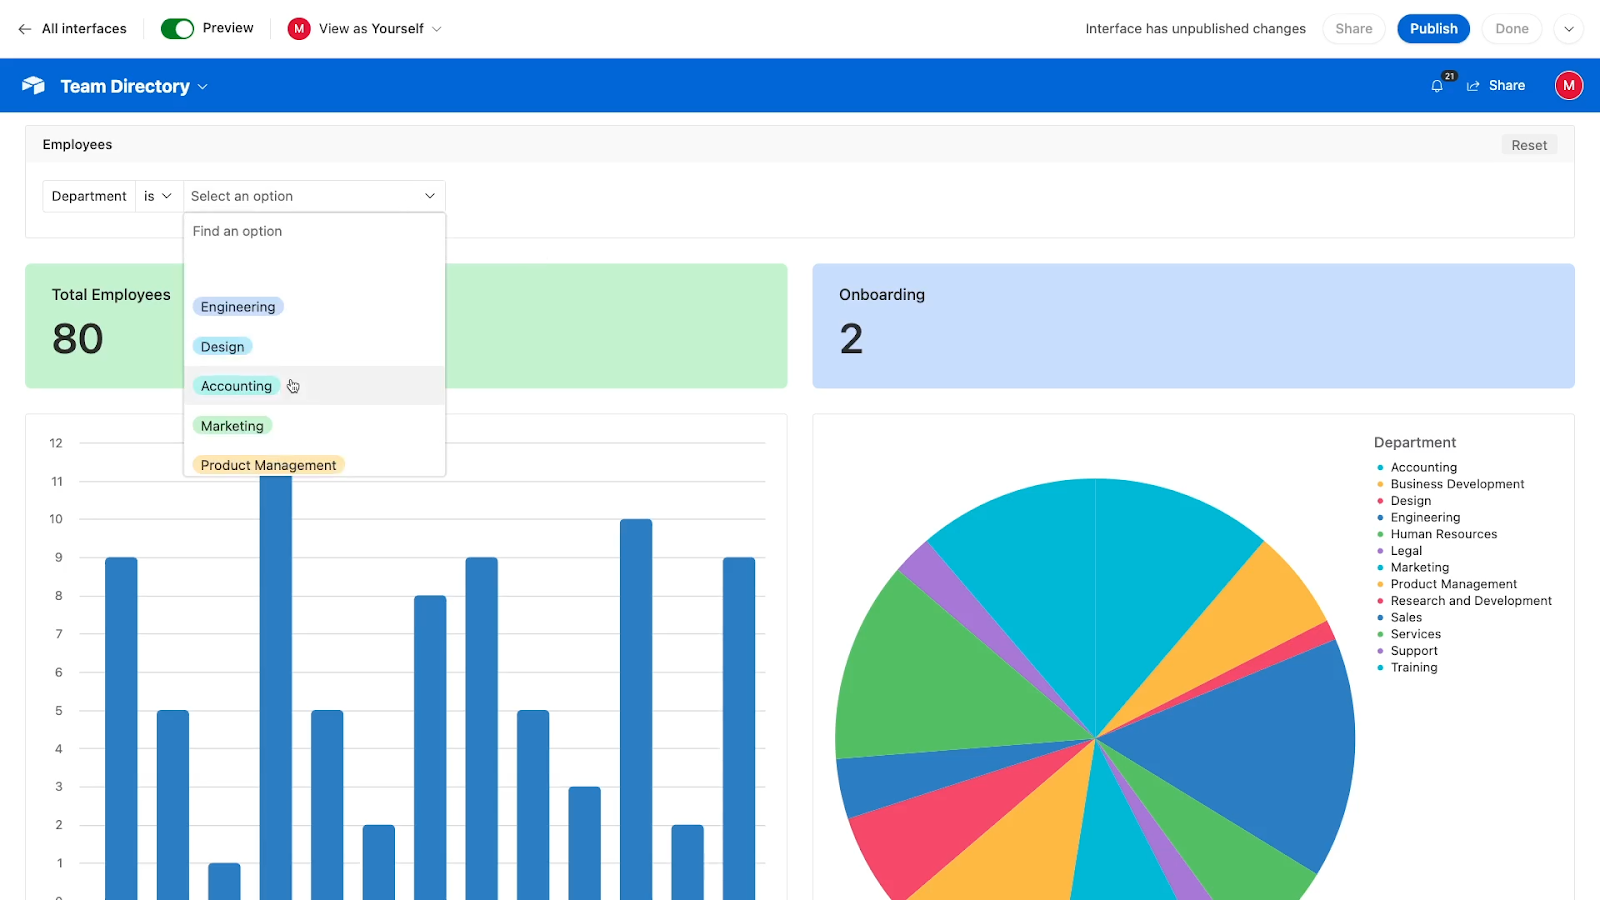Click the Total Employees number 80
1600x900 pixels.
[x=78, y=339]
